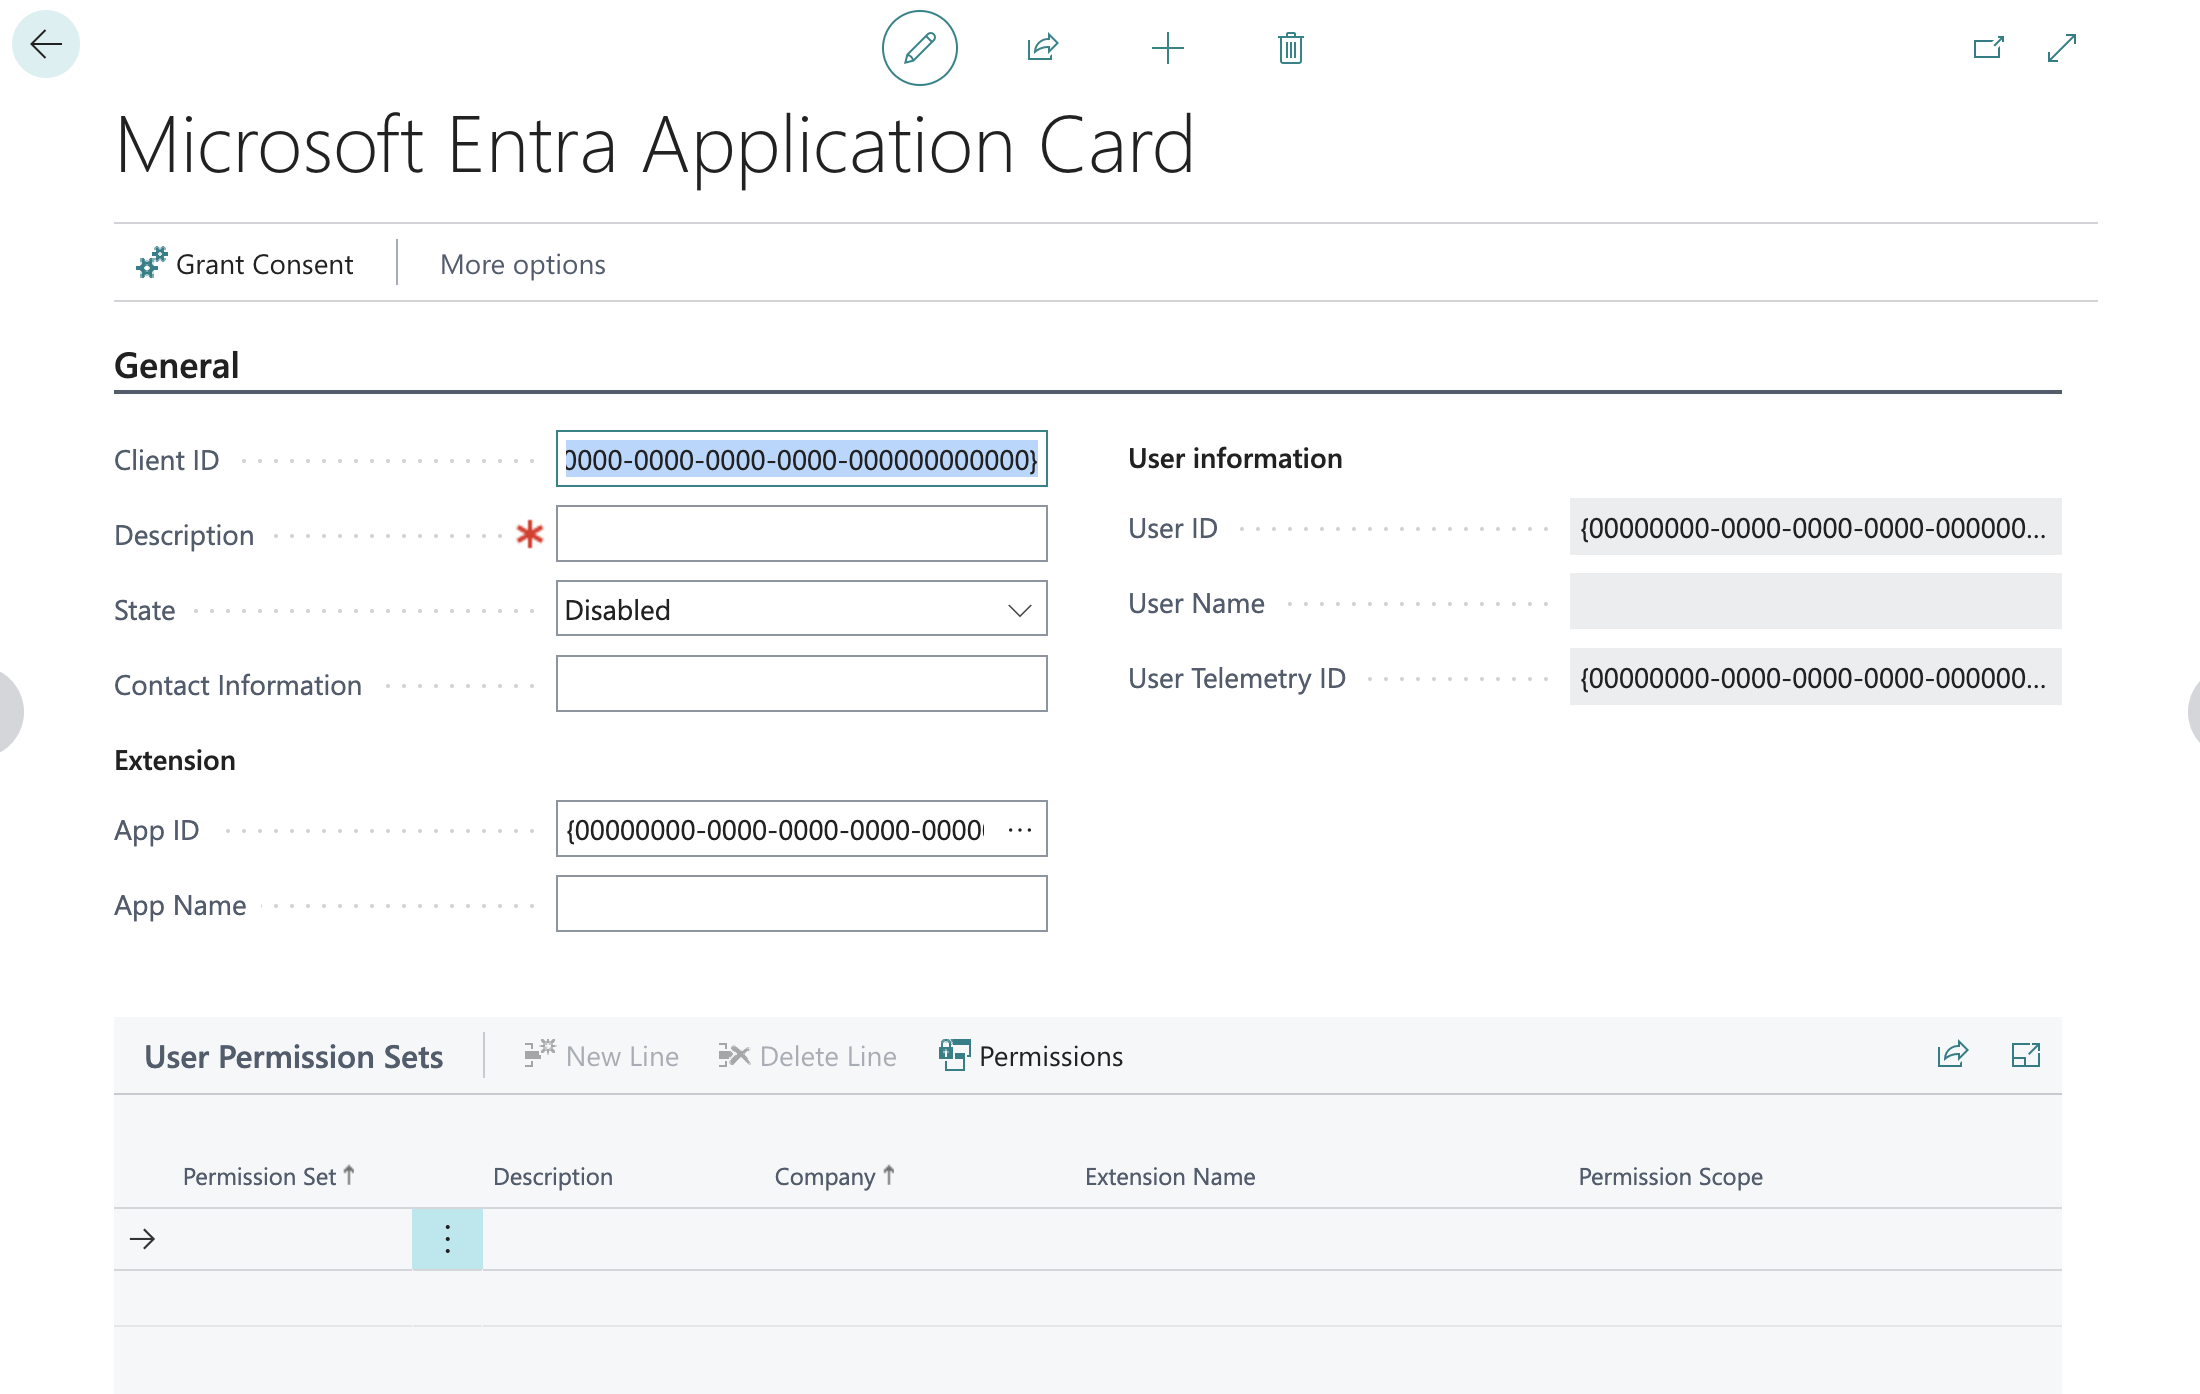Expand page with the diagonal arrows icon
The image size is (2200, 1394).
point(2062,48)
